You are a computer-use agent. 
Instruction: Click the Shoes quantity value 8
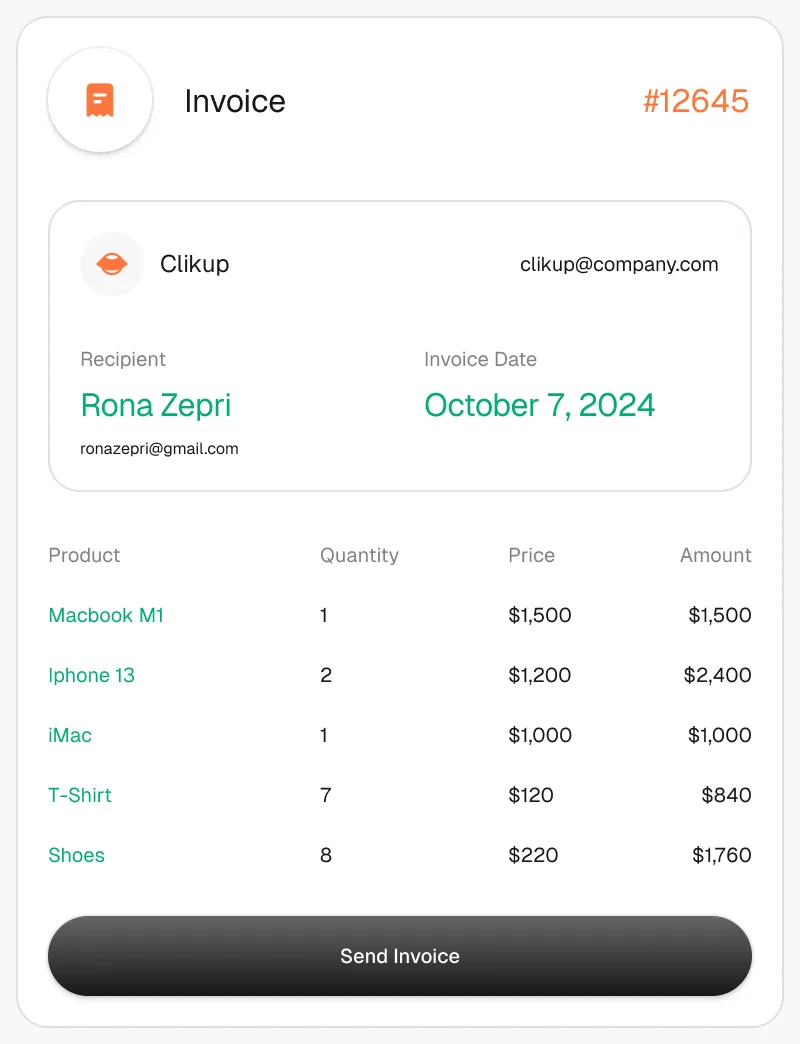pos(326,855)
